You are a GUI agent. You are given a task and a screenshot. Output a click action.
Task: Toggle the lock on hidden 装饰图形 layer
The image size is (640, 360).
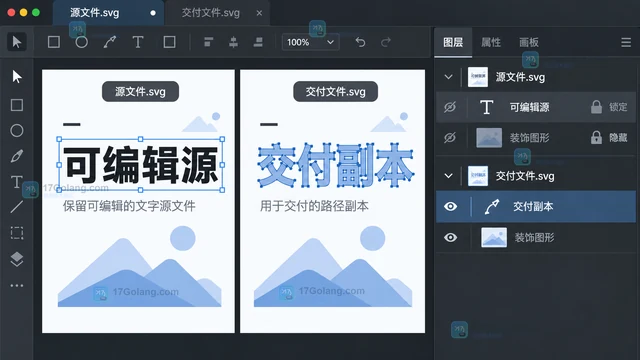click(596, 138)
